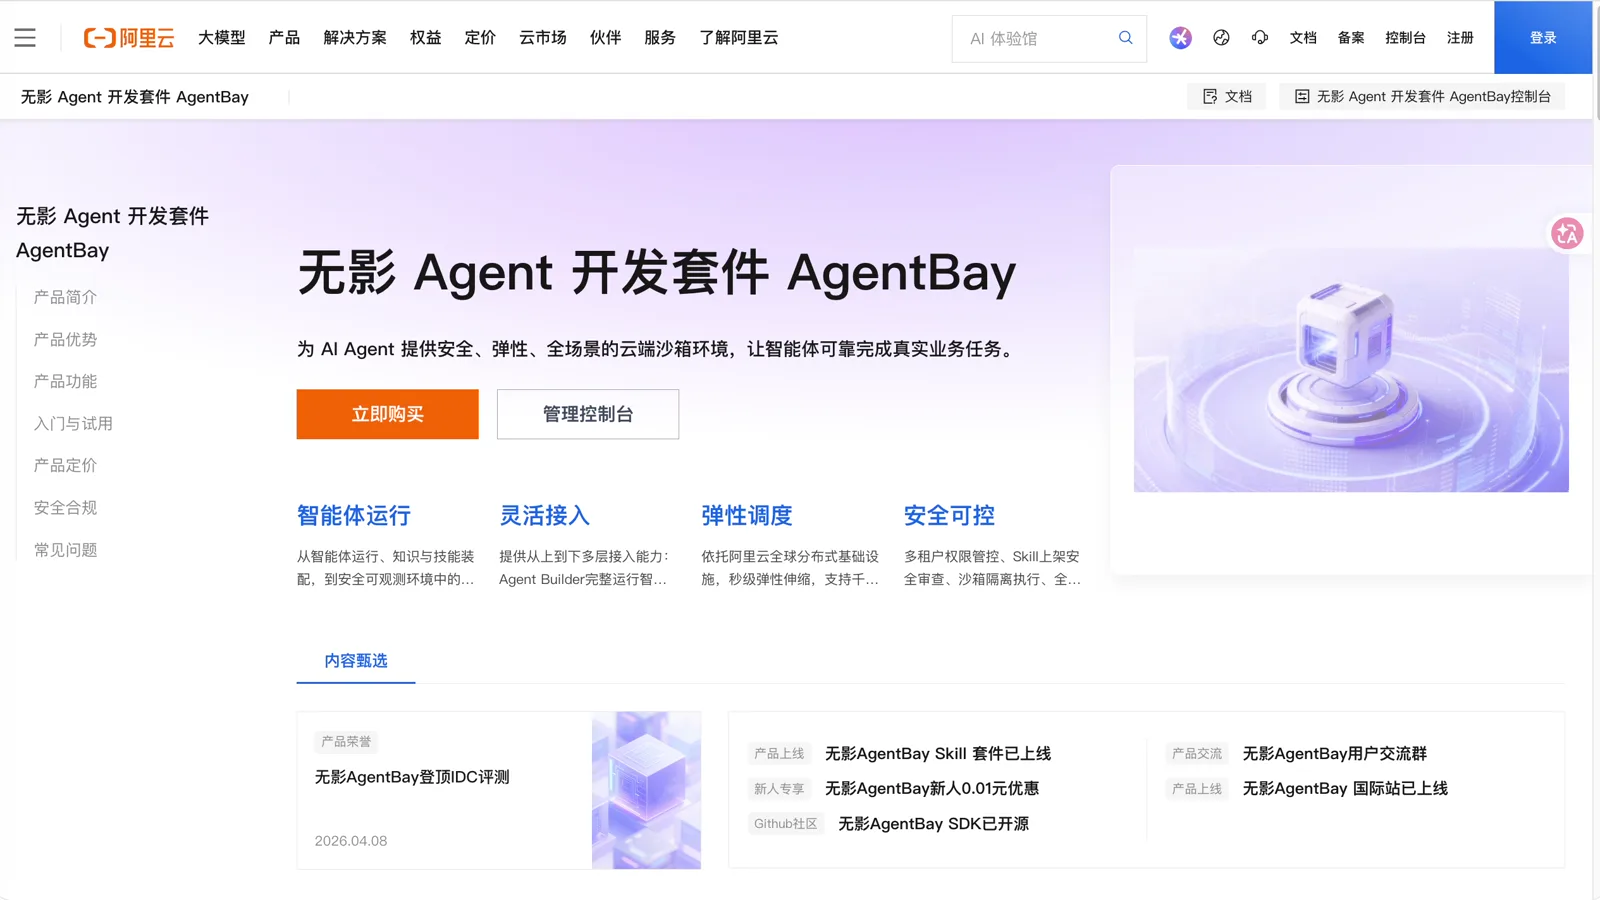Viewport: 1600px width, 900px height.
Task: Click the 智能体运行 feature heading
Action: pyautogui.click(x=354, y=516)
